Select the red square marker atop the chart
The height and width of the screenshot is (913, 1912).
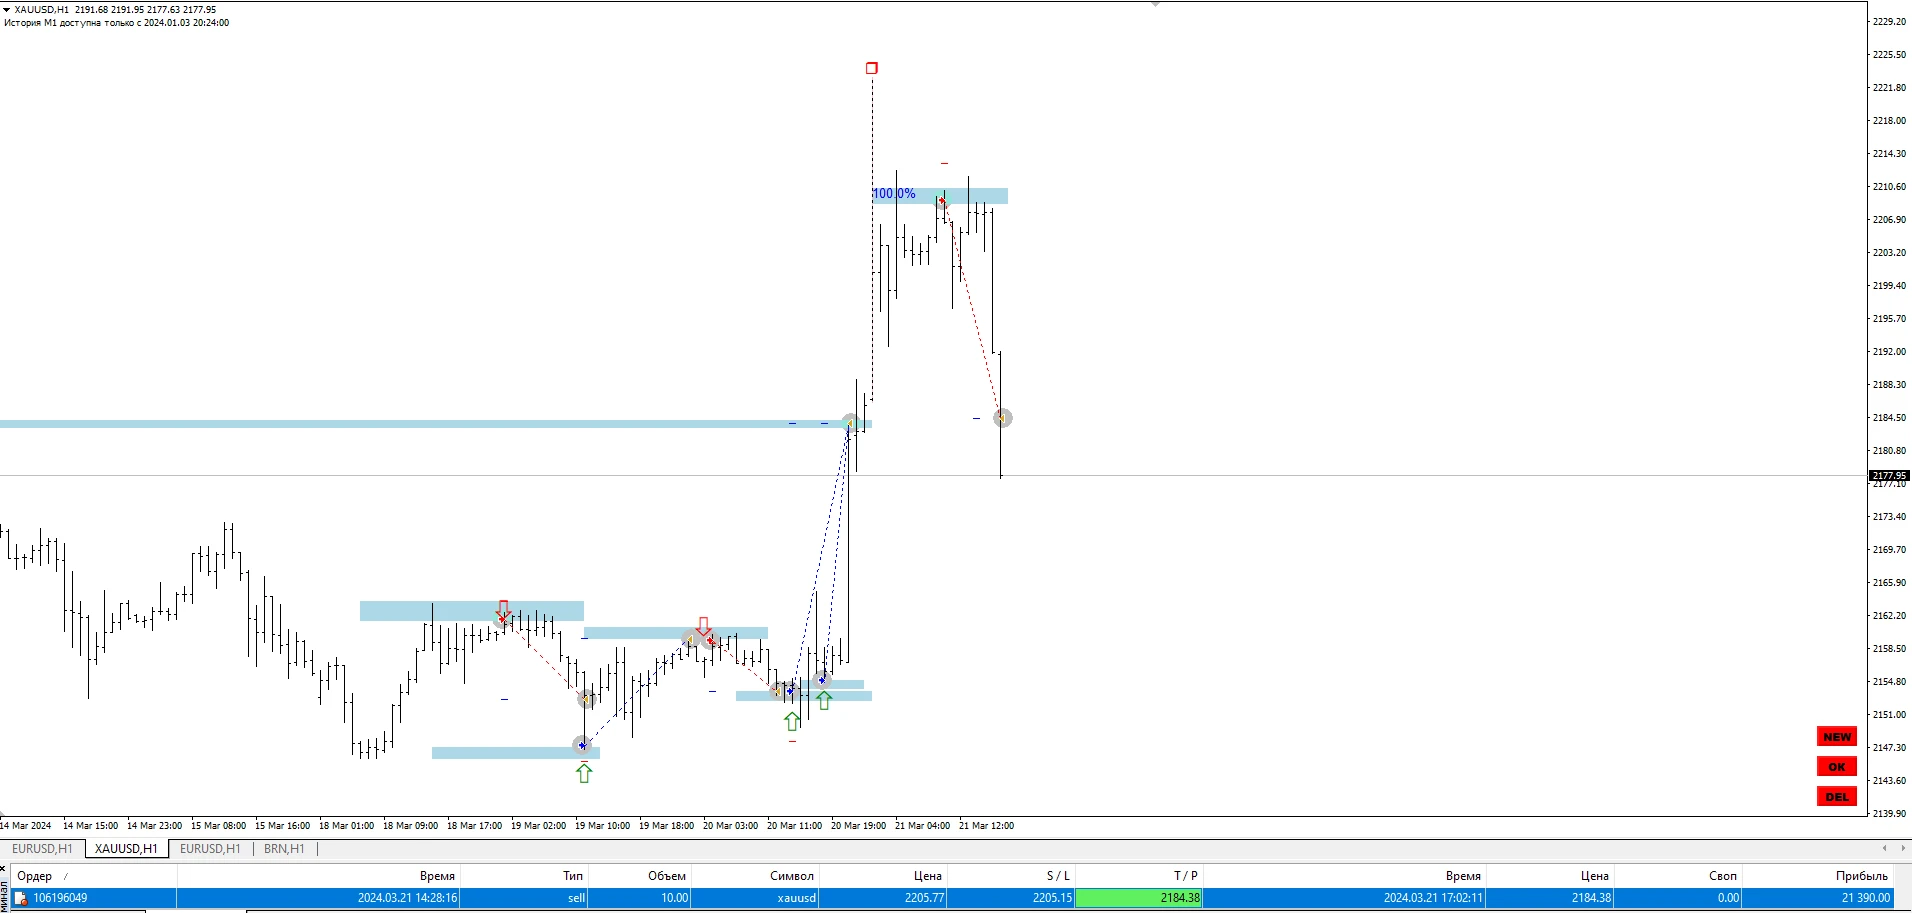(x=872, y=68)
